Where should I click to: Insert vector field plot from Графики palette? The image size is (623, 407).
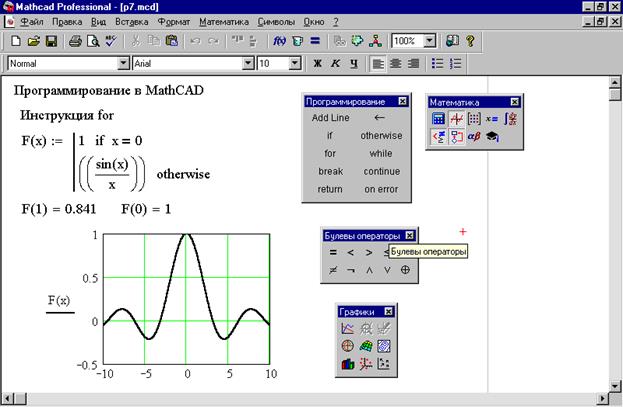tap(384, 364)
